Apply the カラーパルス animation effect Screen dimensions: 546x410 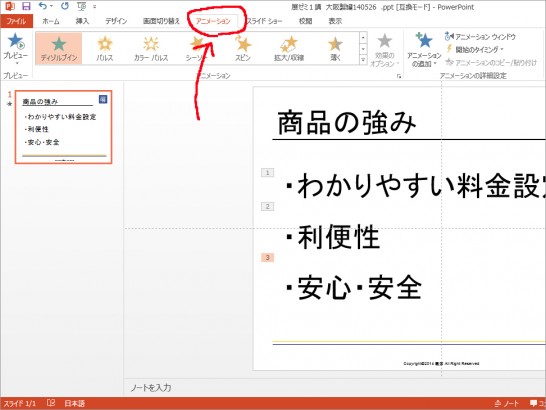click(151, 48)
